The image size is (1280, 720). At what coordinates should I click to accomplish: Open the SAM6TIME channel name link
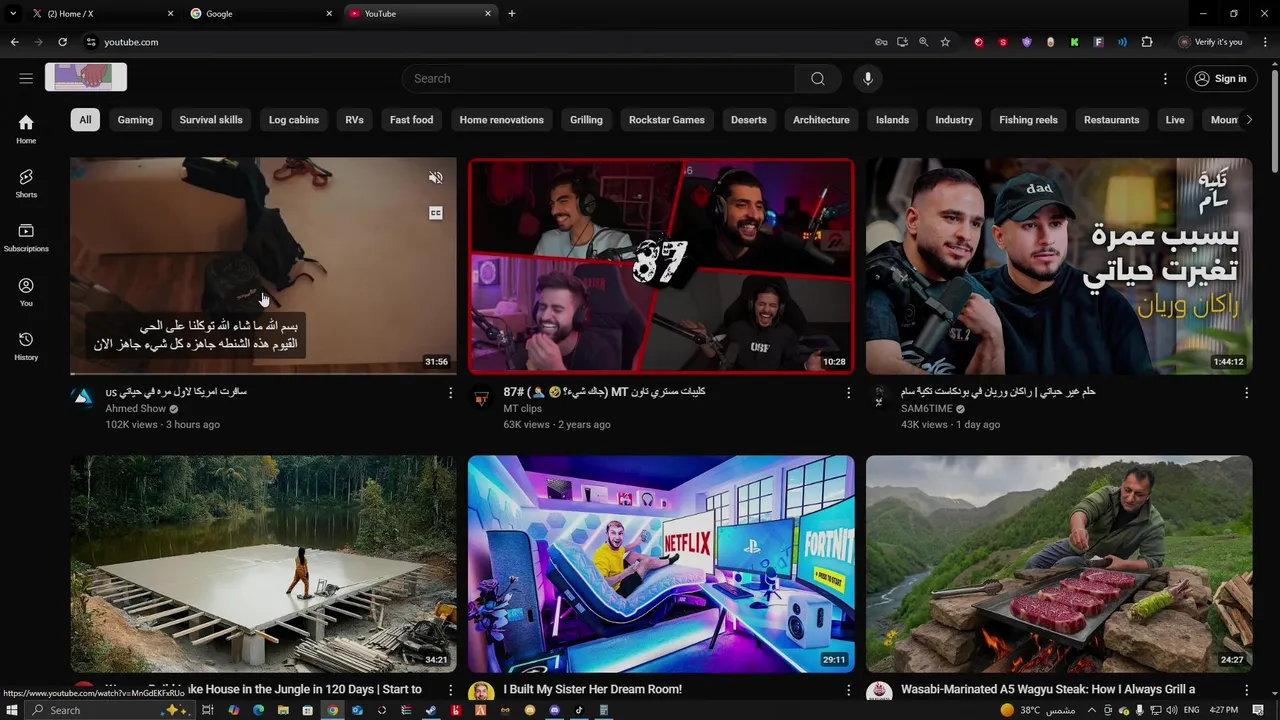click(x=927, y=409)
